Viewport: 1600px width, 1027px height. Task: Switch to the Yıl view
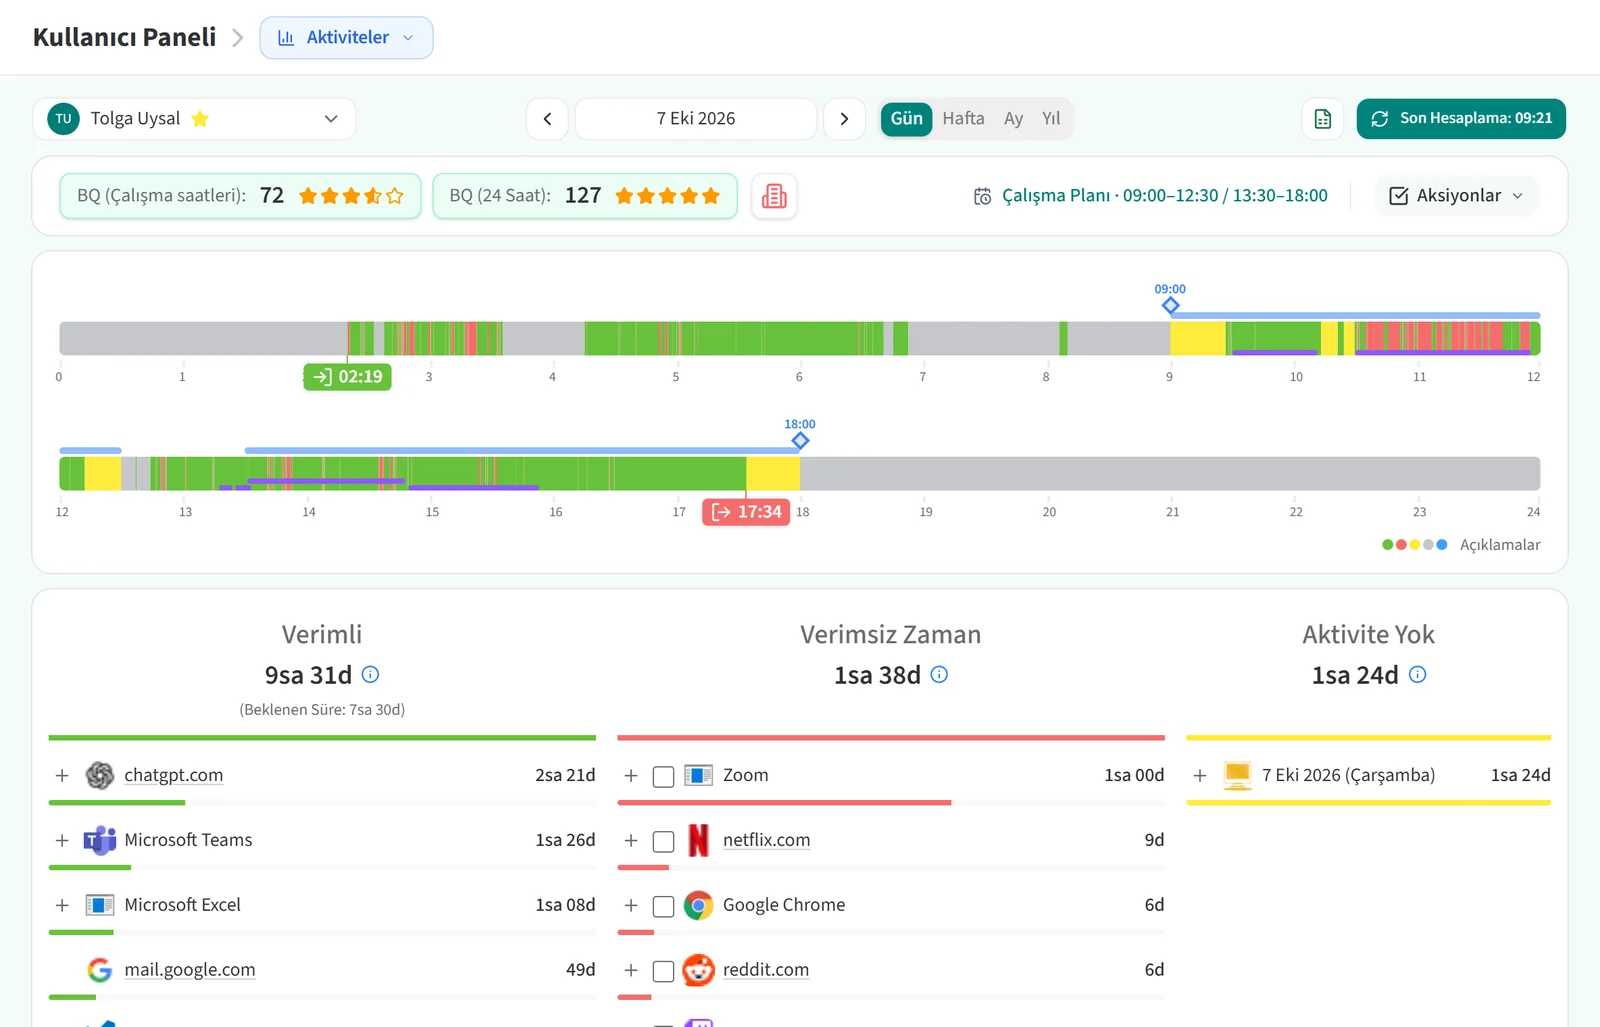tap(1051, 119)
